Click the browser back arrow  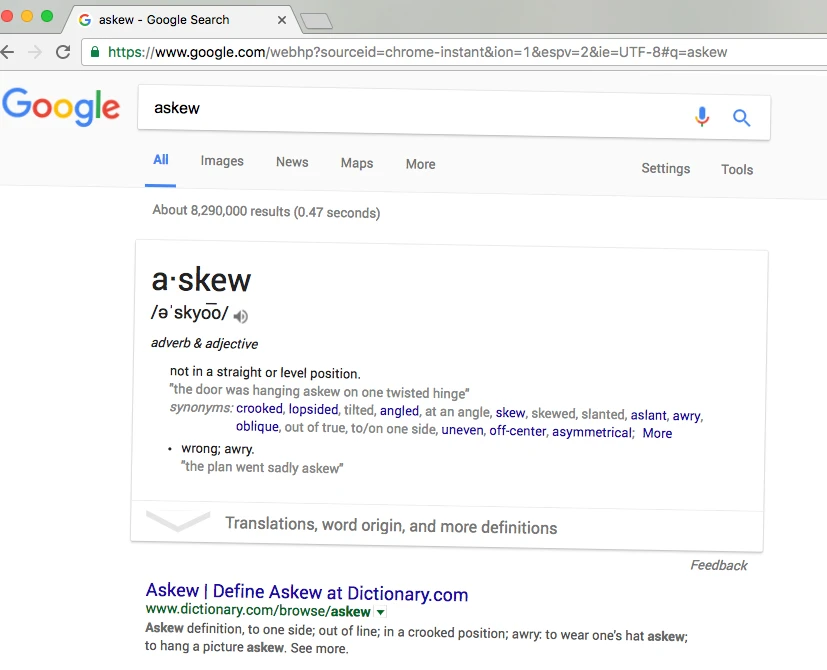(7, 52)
